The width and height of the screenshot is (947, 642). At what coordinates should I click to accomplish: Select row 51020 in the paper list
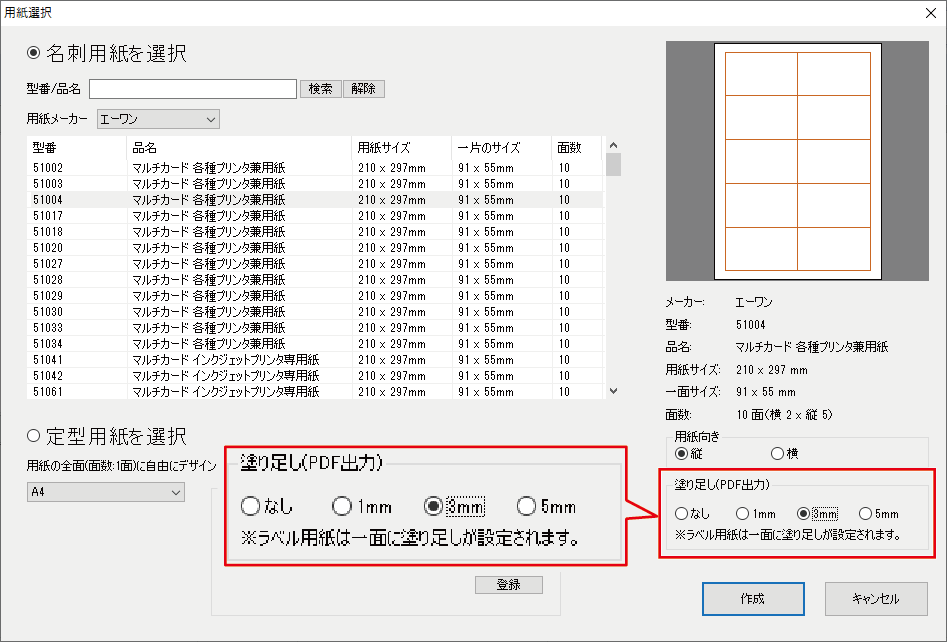[x=315, y=248]
